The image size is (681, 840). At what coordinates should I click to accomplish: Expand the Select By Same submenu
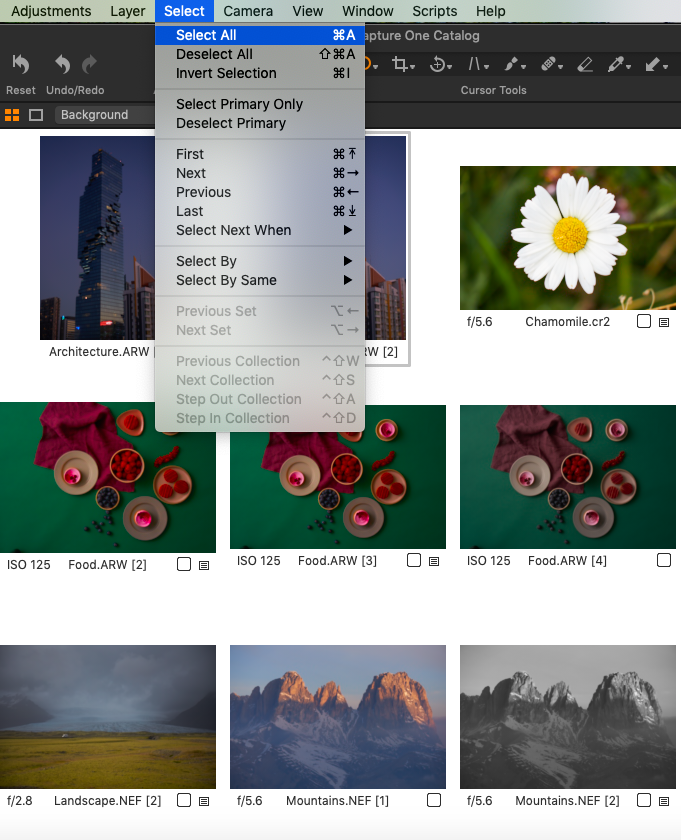tap(260, 280)
